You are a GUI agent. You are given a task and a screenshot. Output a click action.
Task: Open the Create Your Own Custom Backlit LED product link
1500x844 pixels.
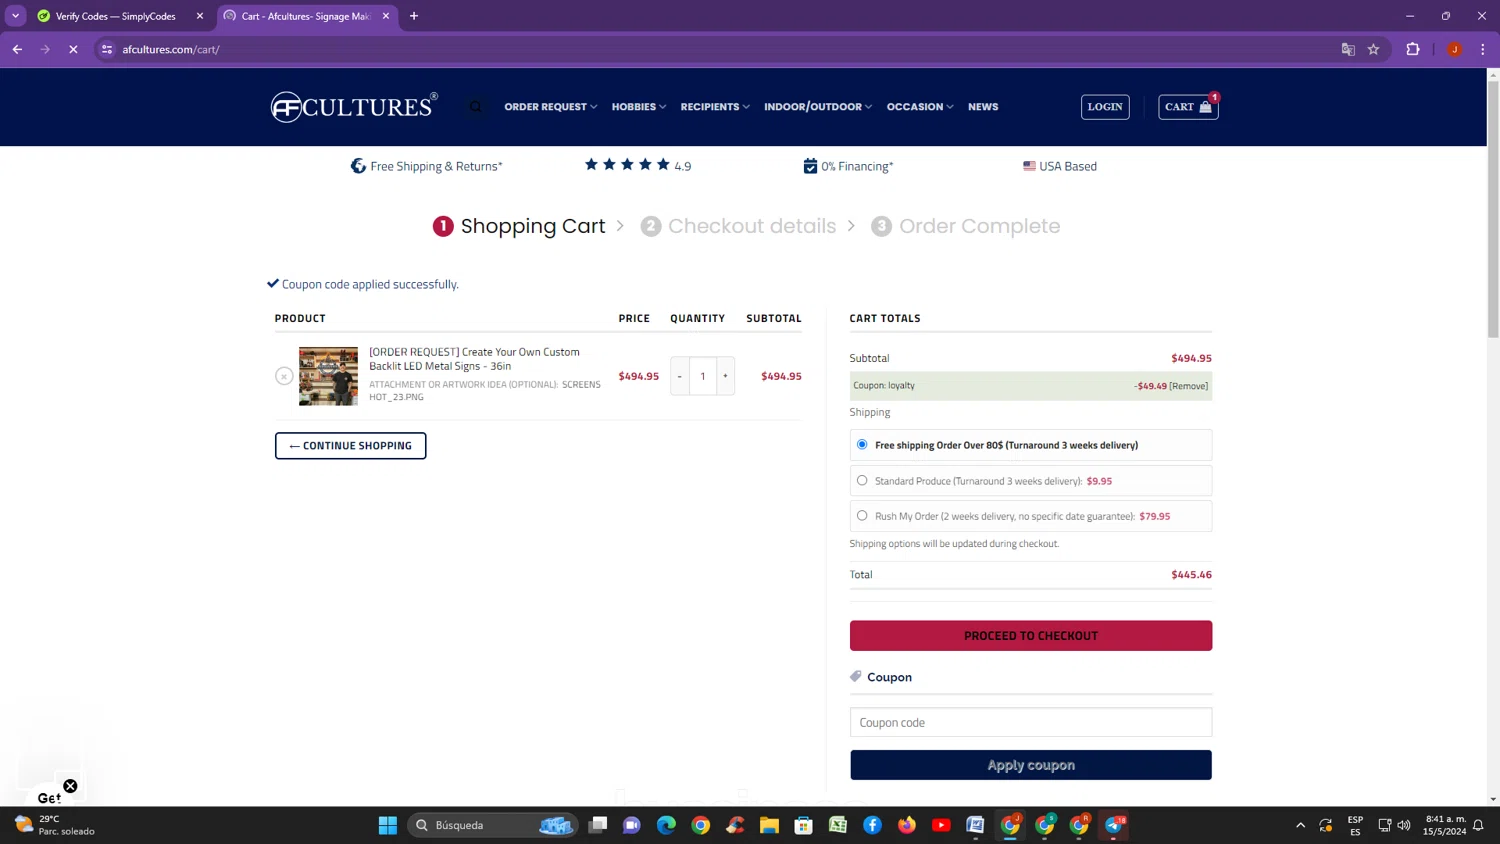pyautogui.click(x=474, y=359)
